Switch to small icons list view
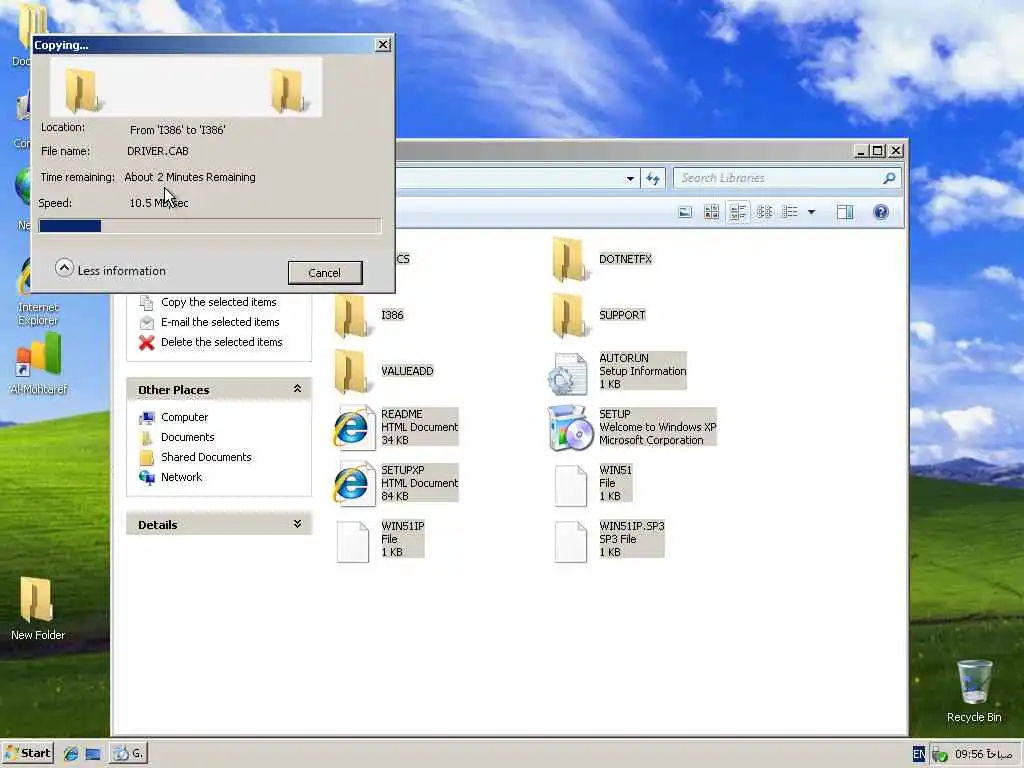This screenshot has width=1024, height=768. (x=764, y=212)
